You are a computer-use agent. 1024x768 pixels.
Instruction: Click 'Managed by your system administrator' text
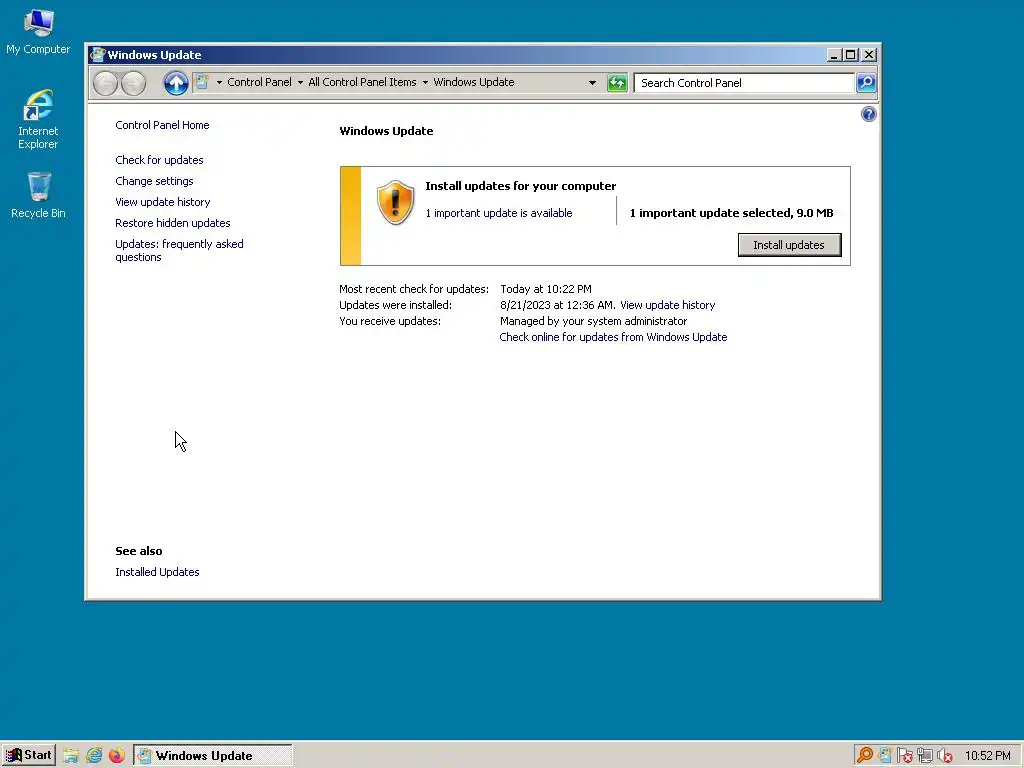point(593,321)
